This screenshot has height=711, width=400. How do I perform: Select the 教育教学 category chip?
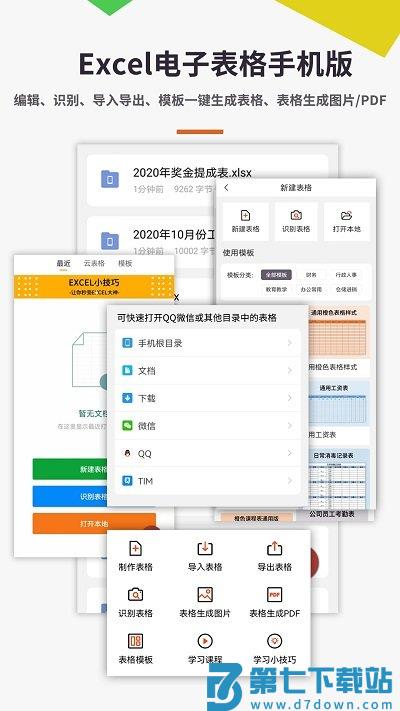click(276, 289)
